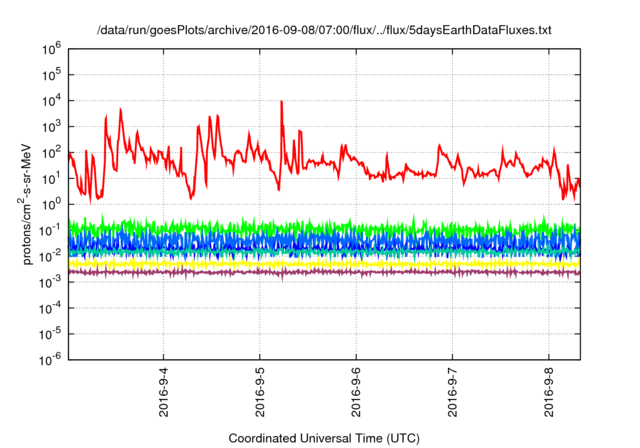This screenshot has height=448, width=640.
Task: Click the 10^-3 y-axis tick label
Action: pyautogui.click(x=51, y=282)
